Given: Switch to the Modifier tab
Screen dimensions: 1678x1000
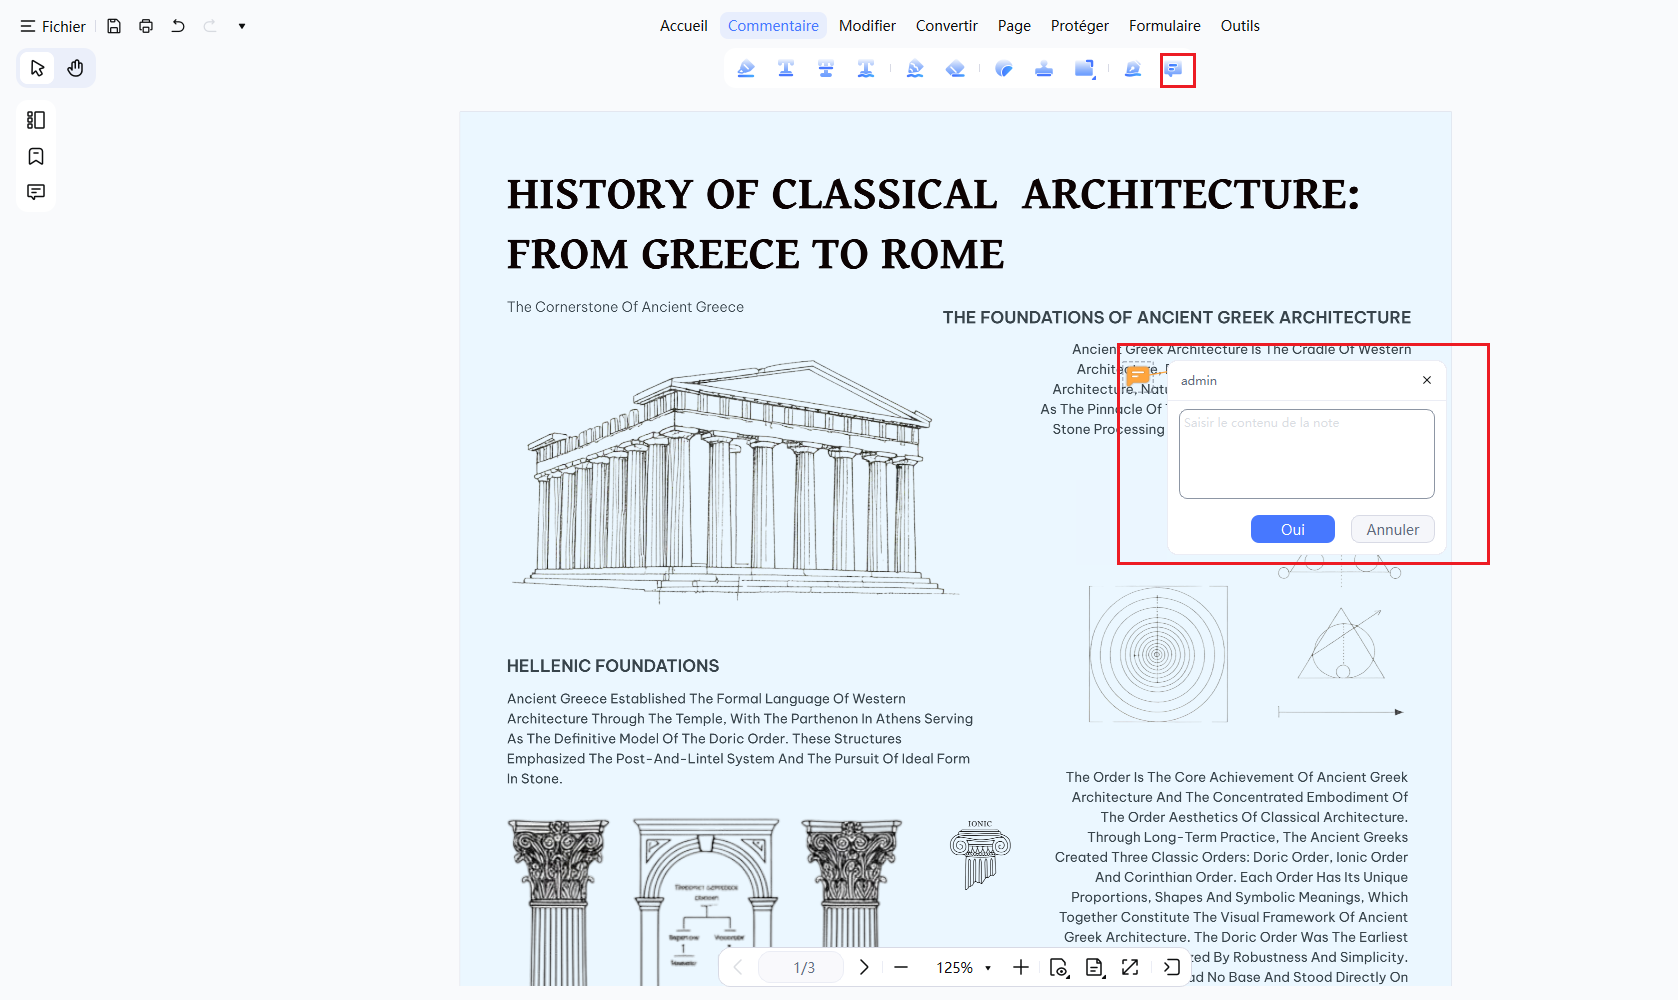Looking at the screenshot, I should point(867,26).
